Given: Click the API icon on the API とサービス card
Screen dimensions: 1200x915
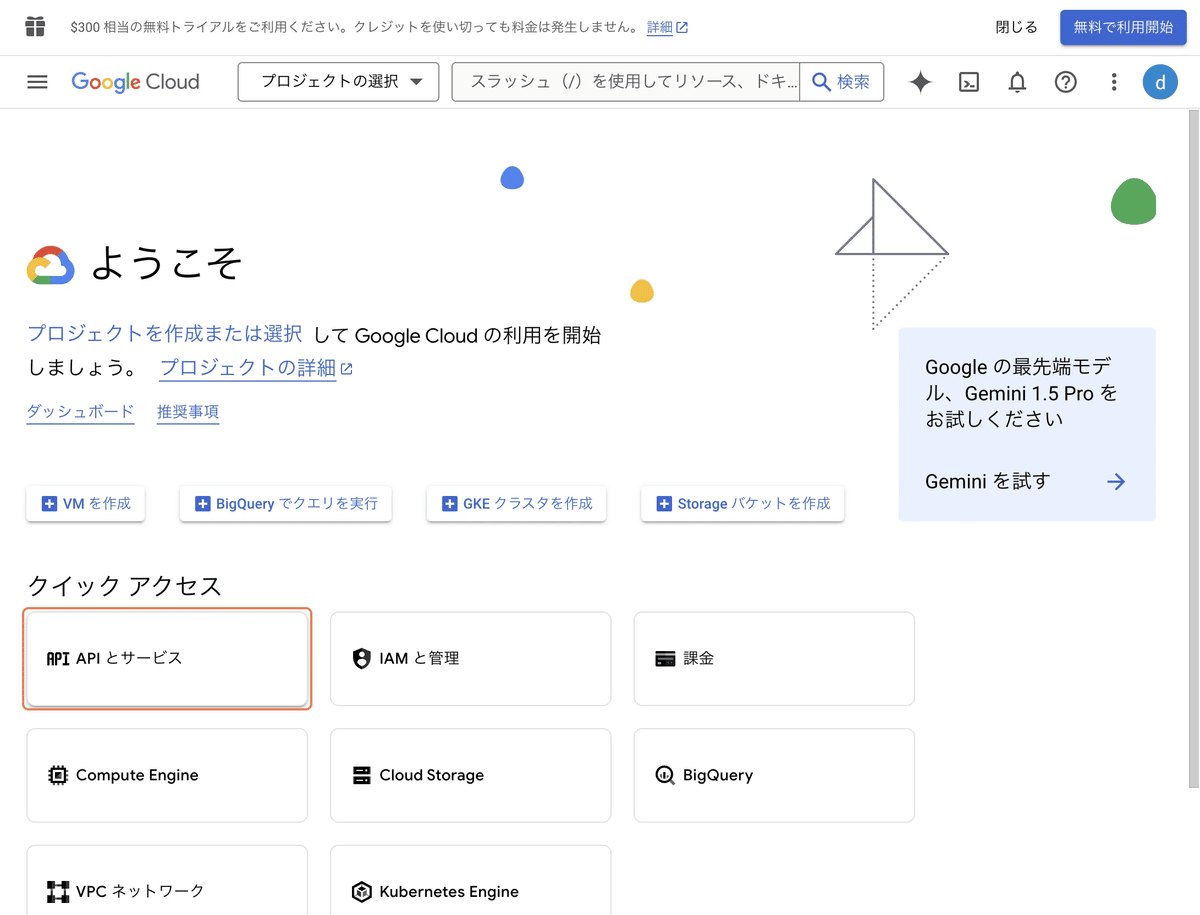Looking at the screenshot, I should pyautogui.click(x=58, y=659).
